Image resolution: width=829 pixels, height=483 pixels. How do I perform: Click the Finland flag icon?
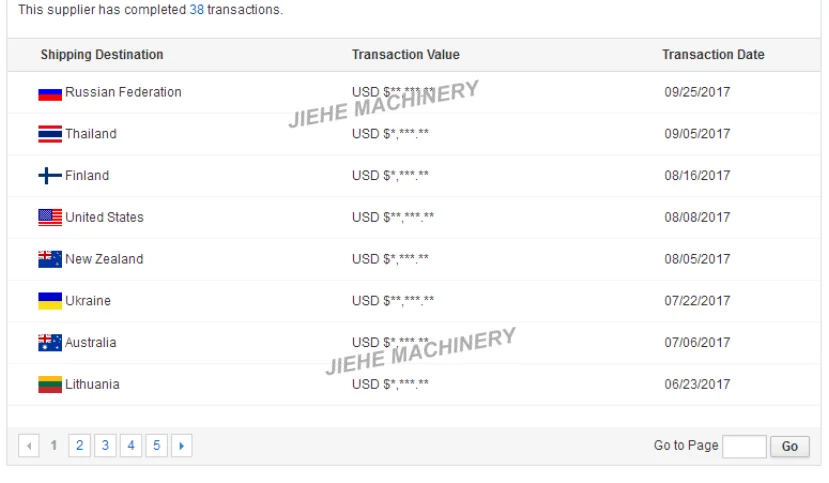(x=50, y=176)
